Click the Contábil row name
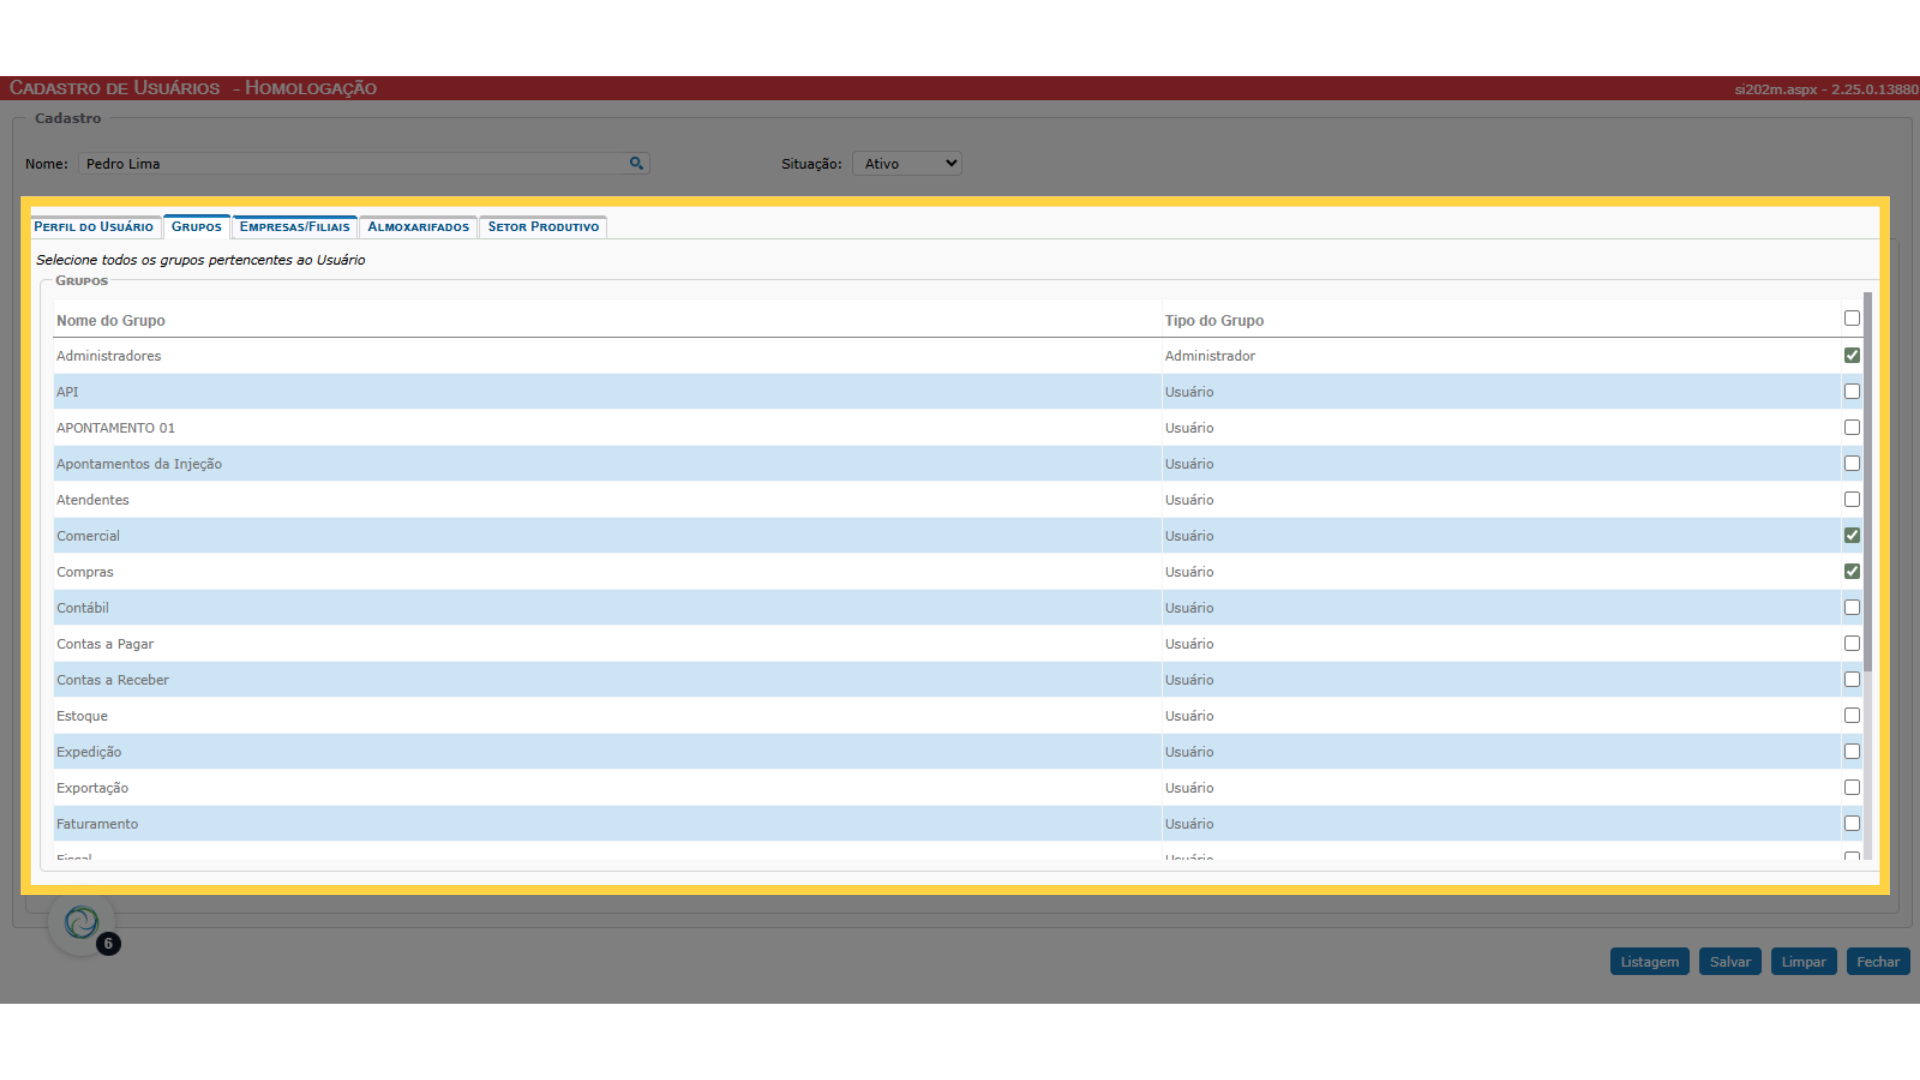Viewport: 1920px width, 1080px height. (83, 608)
